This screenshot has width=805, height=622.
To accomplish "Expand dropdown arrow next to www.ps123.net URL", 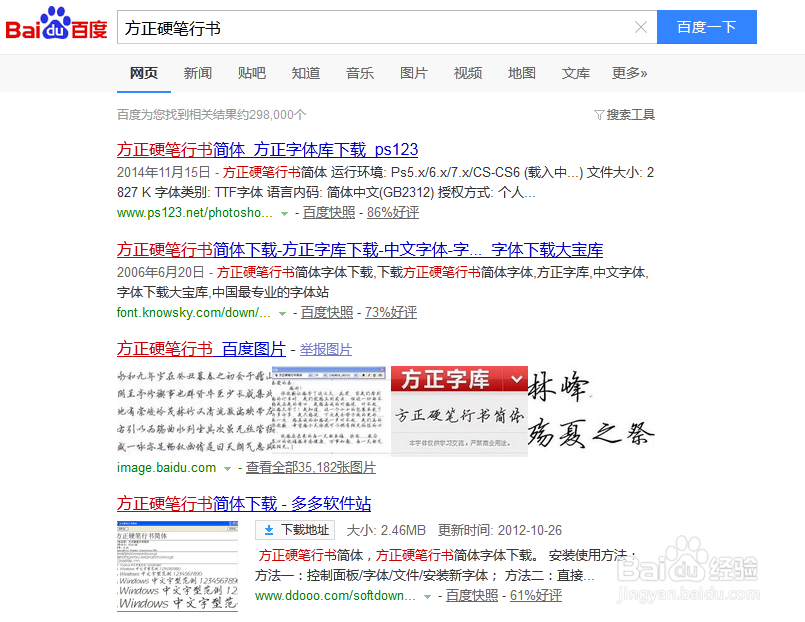I will tap(284, 213).
